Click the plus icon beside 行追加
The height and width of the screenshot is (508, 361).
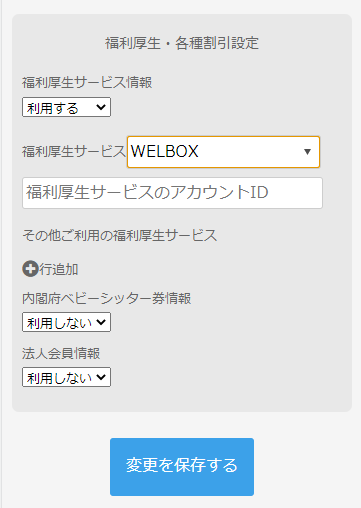[30, 269]
